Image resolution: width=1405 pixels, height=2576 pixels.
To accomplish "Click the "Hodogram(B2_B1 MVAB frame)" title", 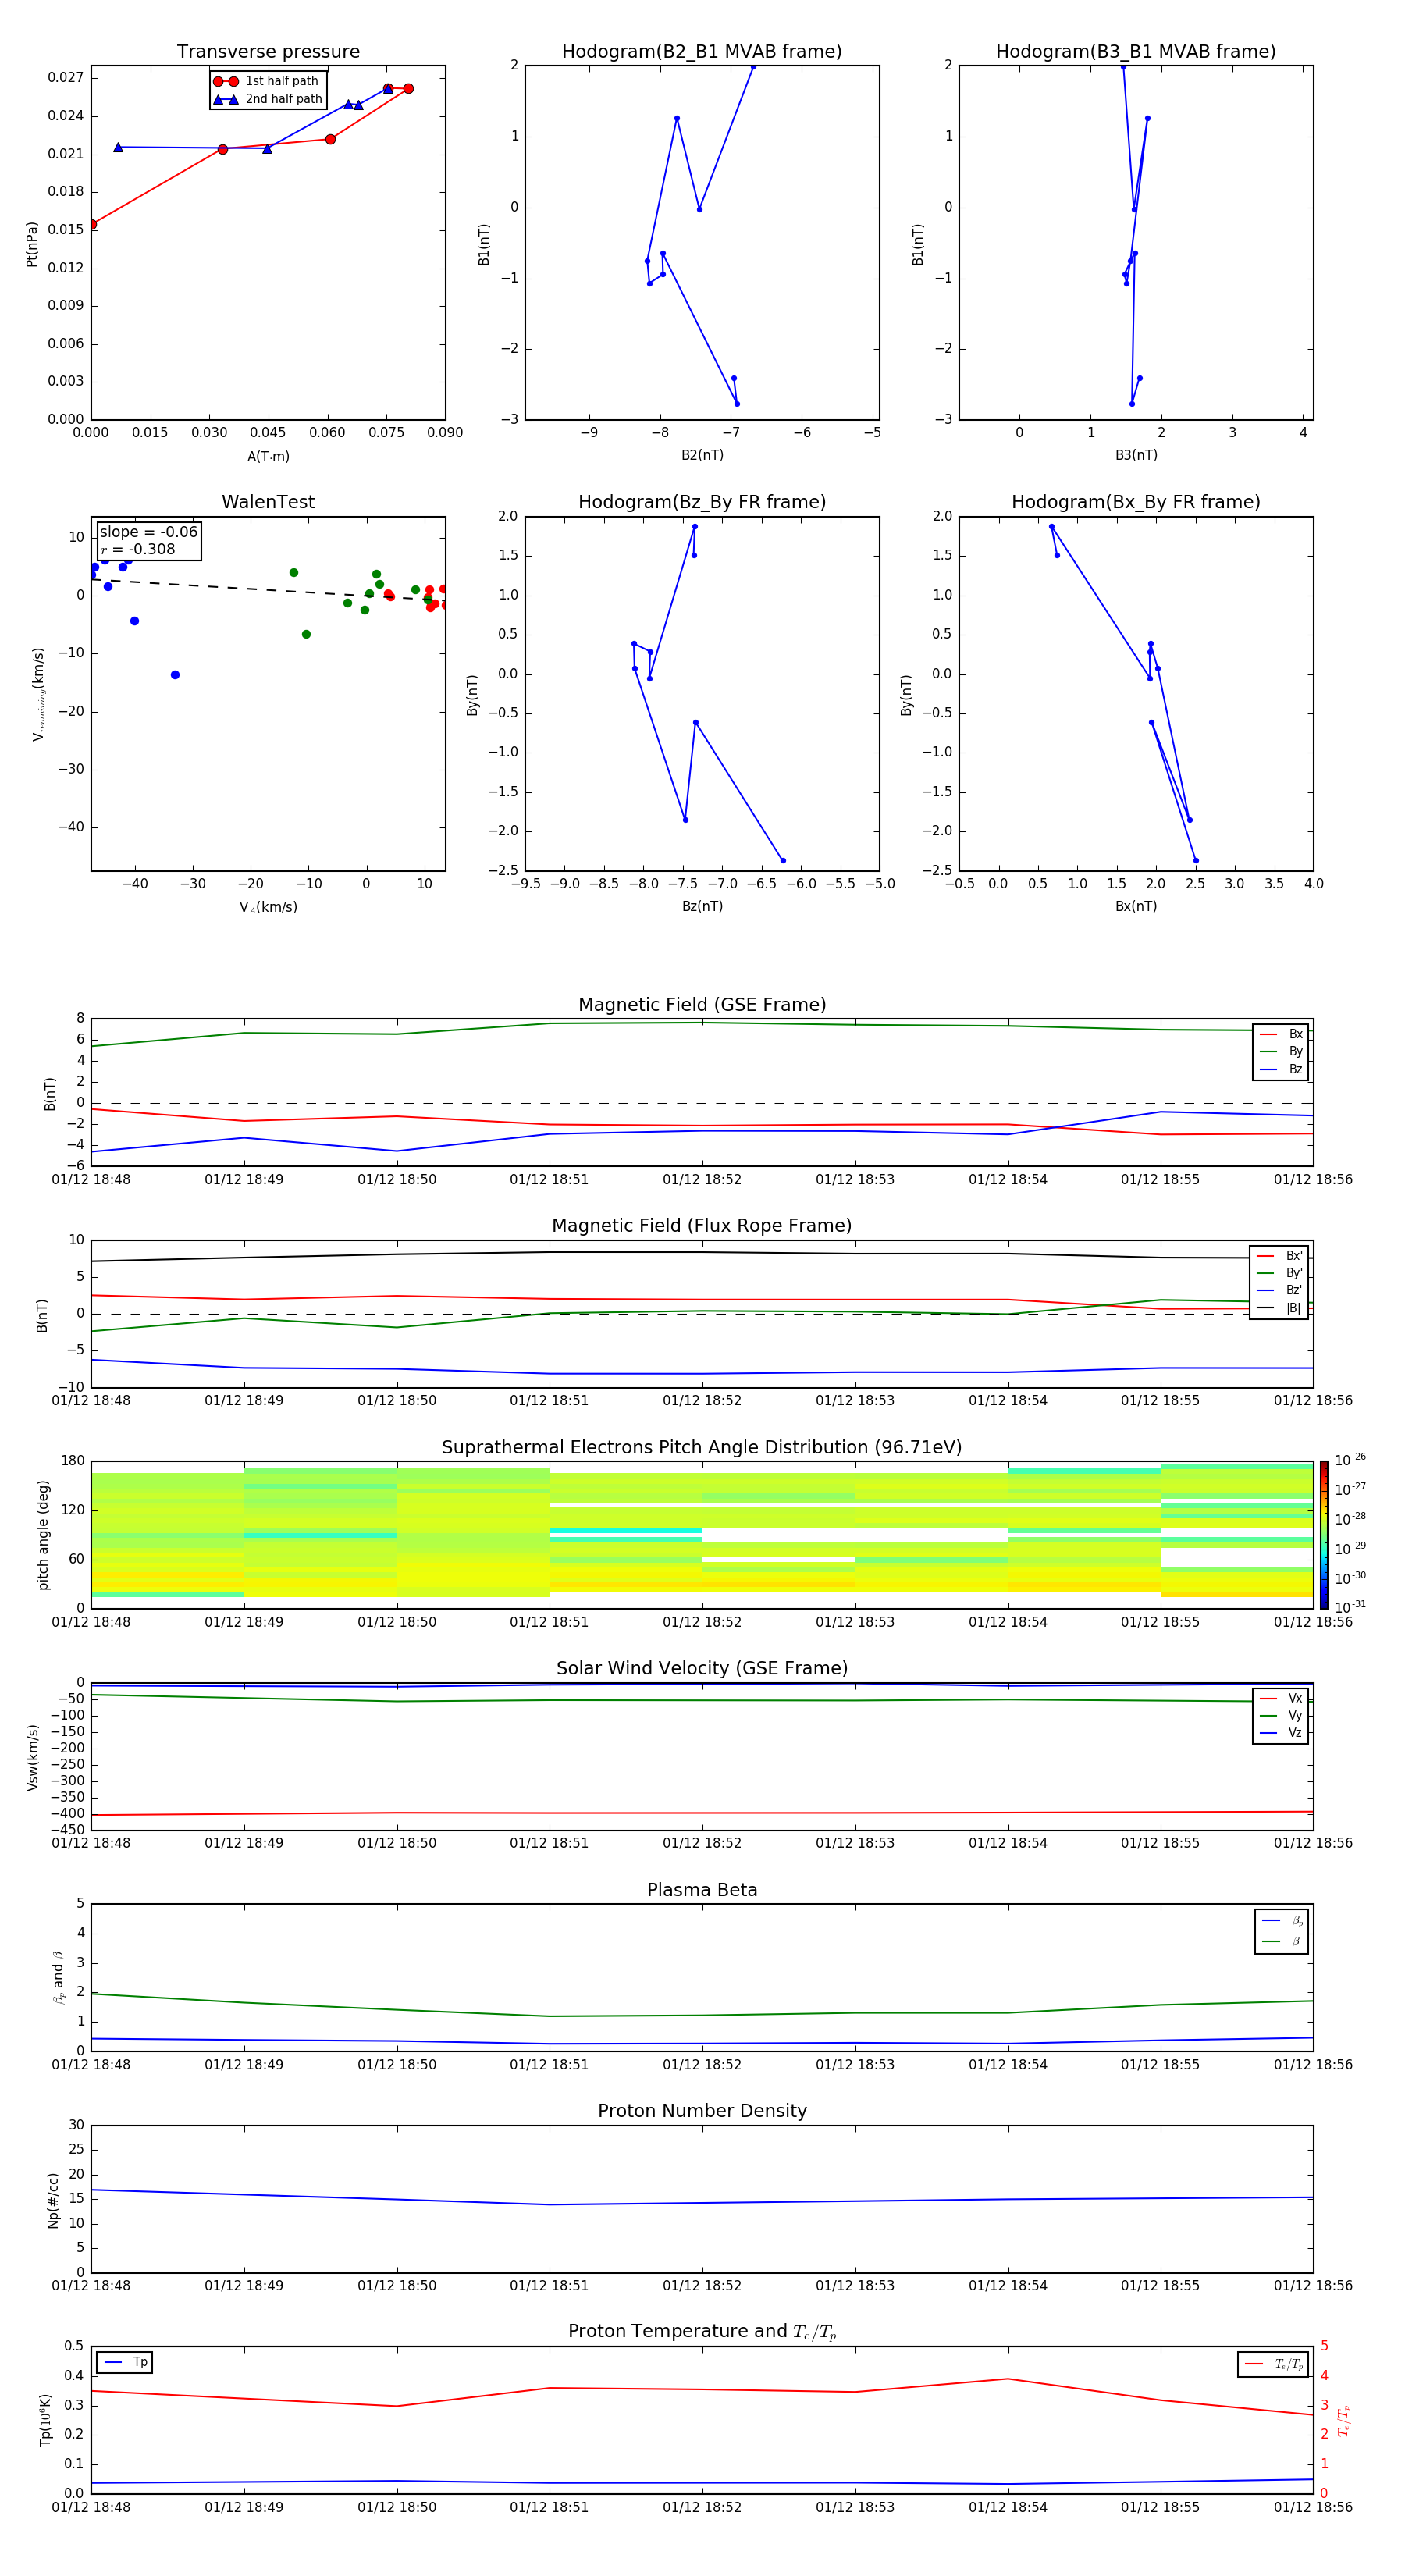I will (x=702, y=52).
